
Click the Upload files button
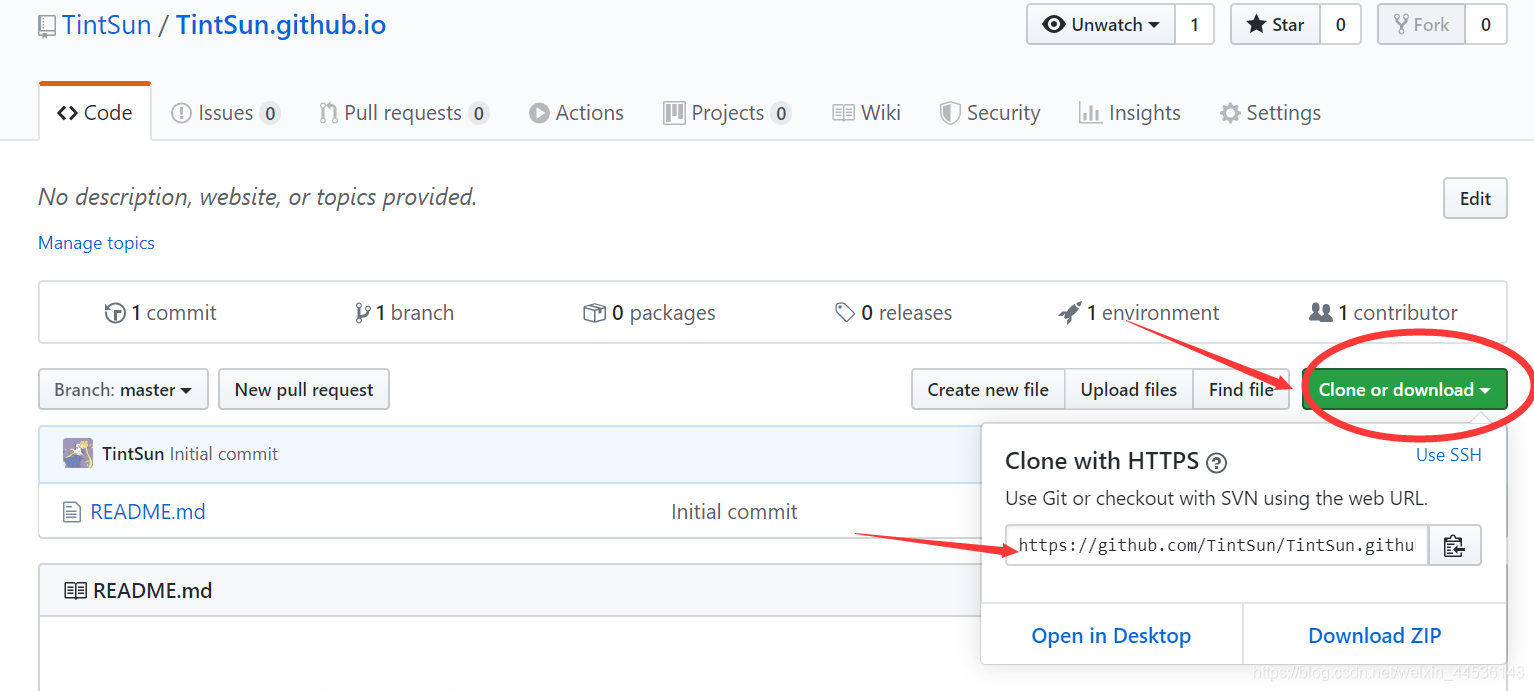[1129, 389]
